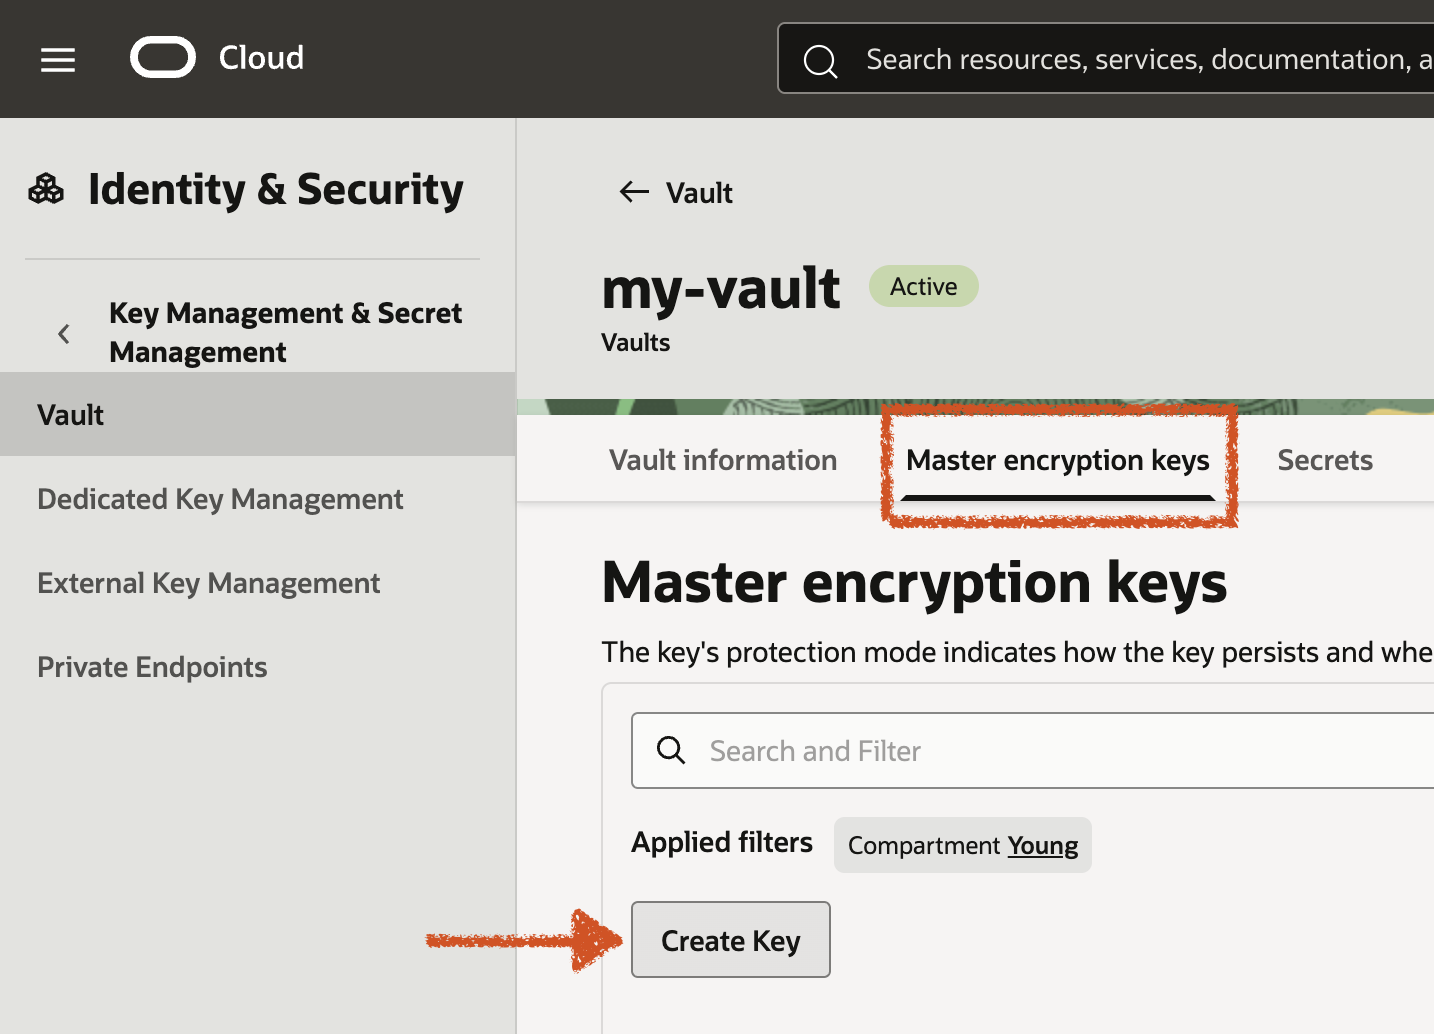
Task: Select the Identity & Security cube icon
Action: pos(45,188)
